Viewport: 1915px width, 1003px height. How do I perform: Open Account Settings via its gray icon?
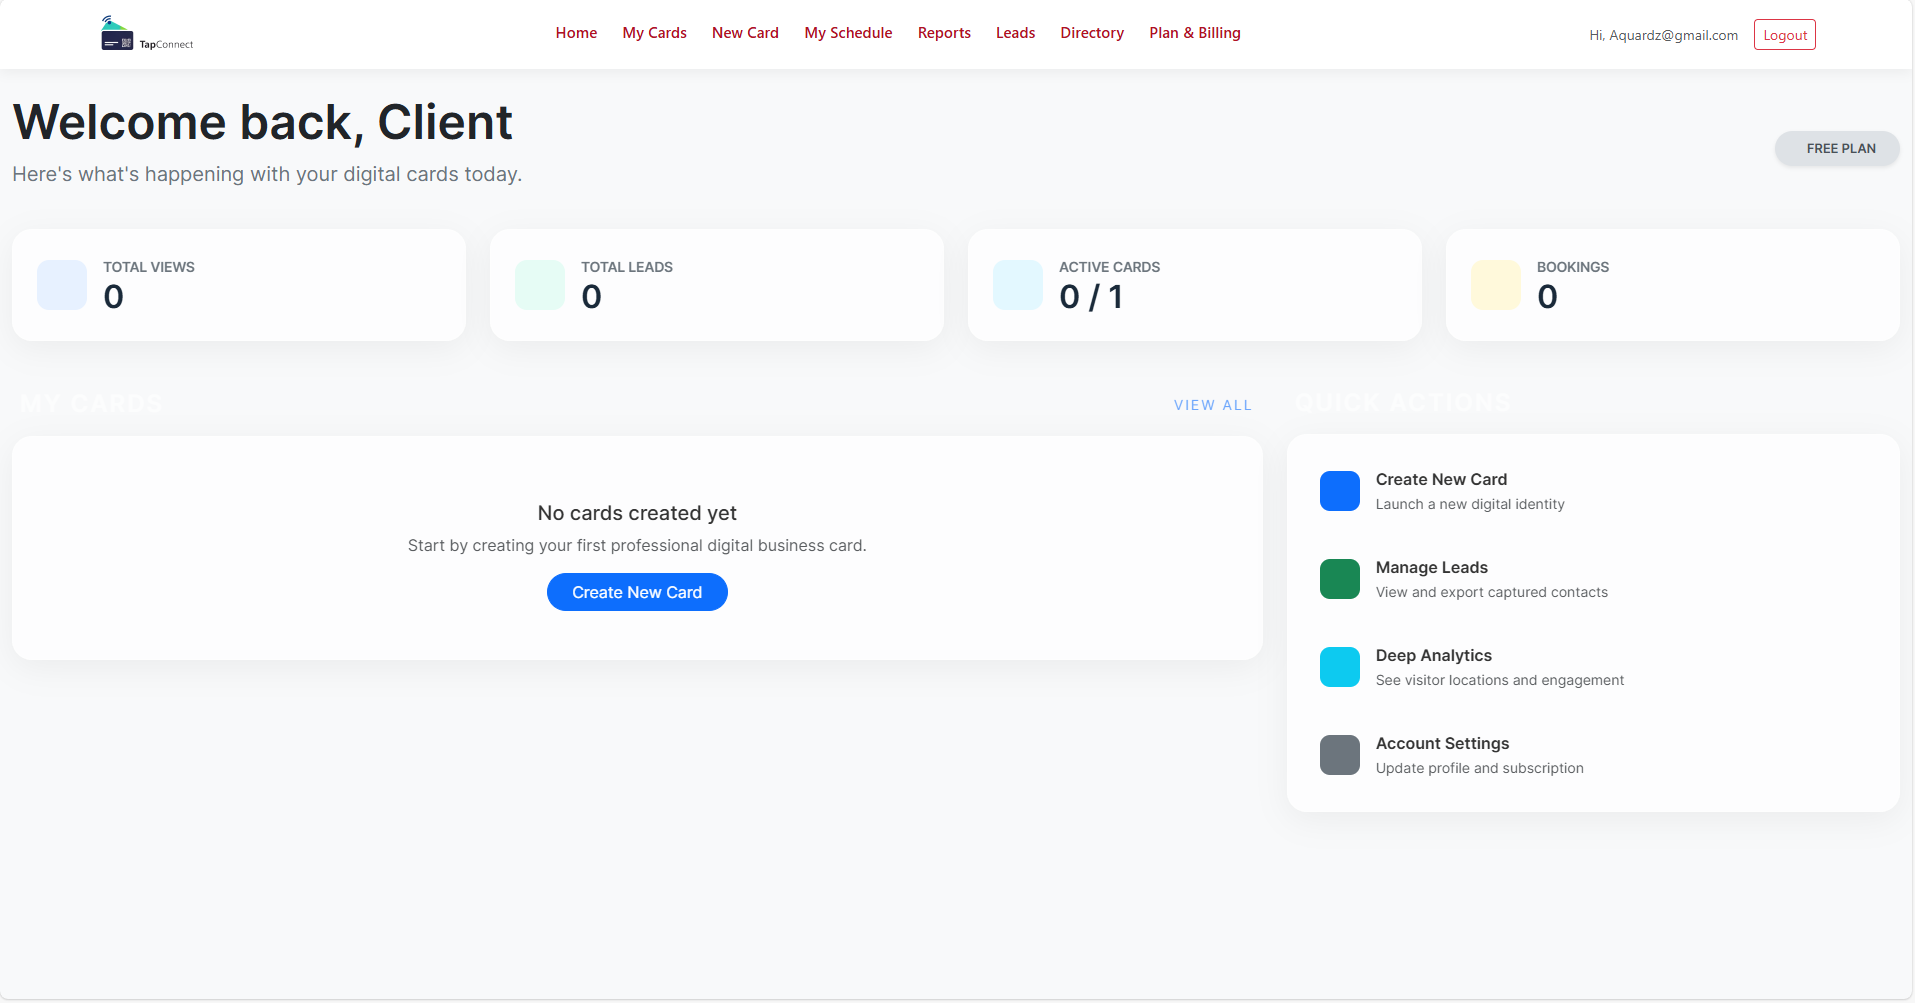1339,754
